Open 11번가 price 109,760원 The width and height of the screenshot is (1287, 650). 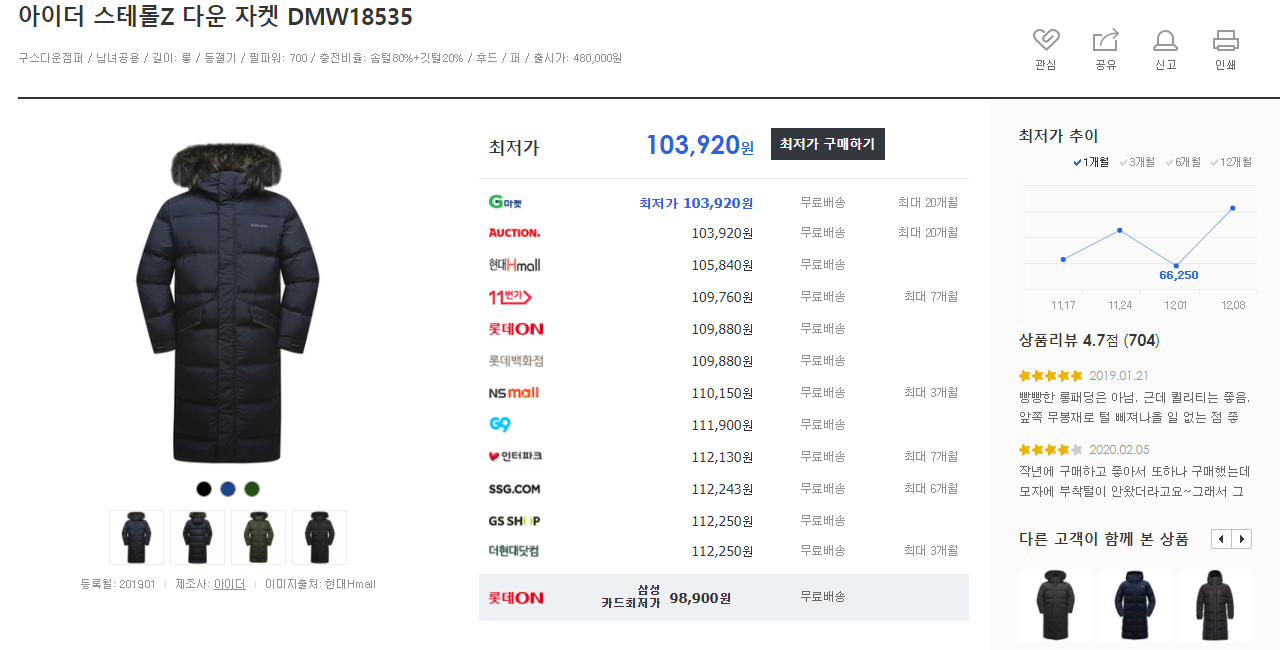pos(722,297)
